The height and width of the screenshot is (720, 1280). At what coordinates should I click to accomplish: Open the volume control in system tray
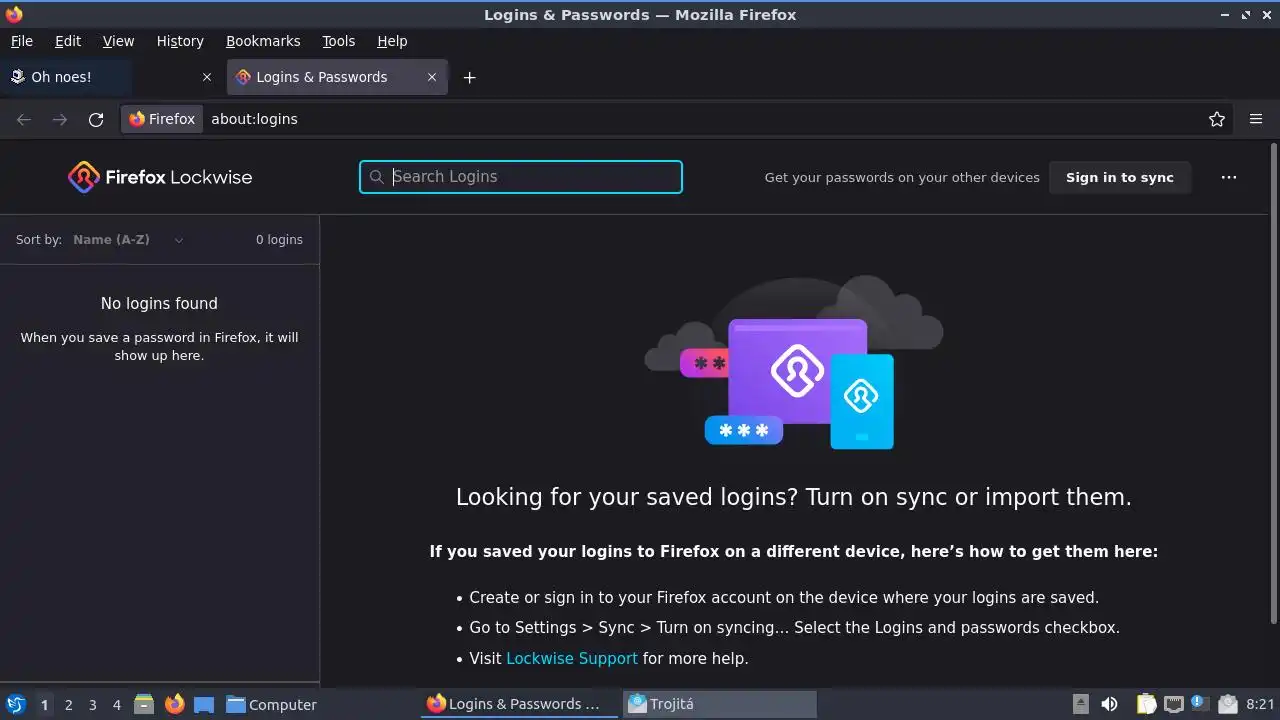click(1109, 704)
